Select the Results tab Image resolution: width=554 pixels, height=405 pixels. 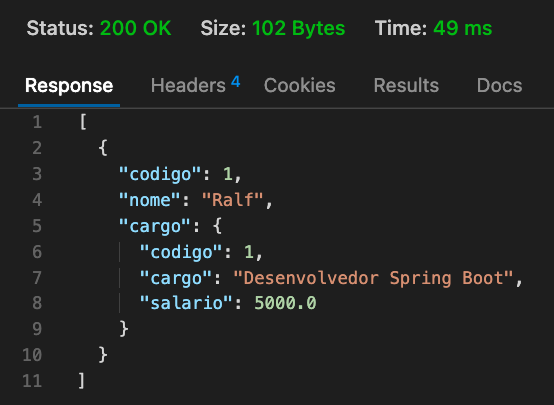coord(406,86)
